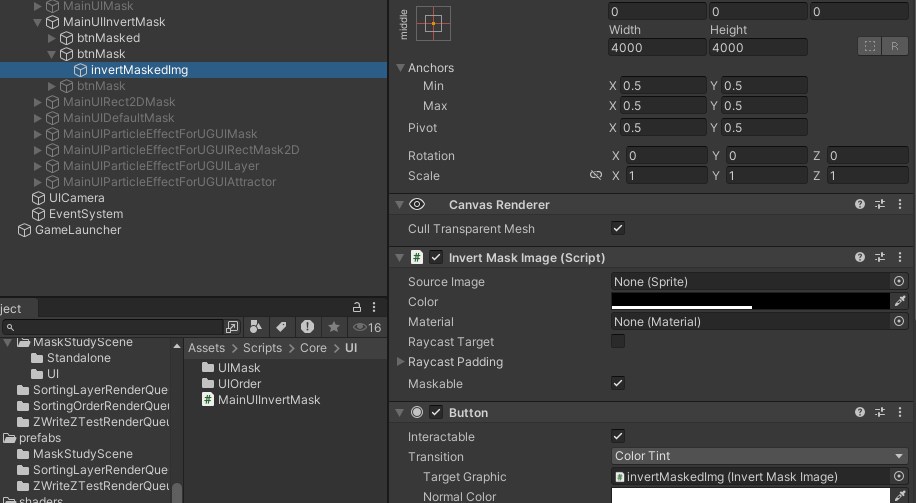Go to Scripts in the breadcrumb path
The width and height of the screenshot is (916, 503).
click(262, 348)
